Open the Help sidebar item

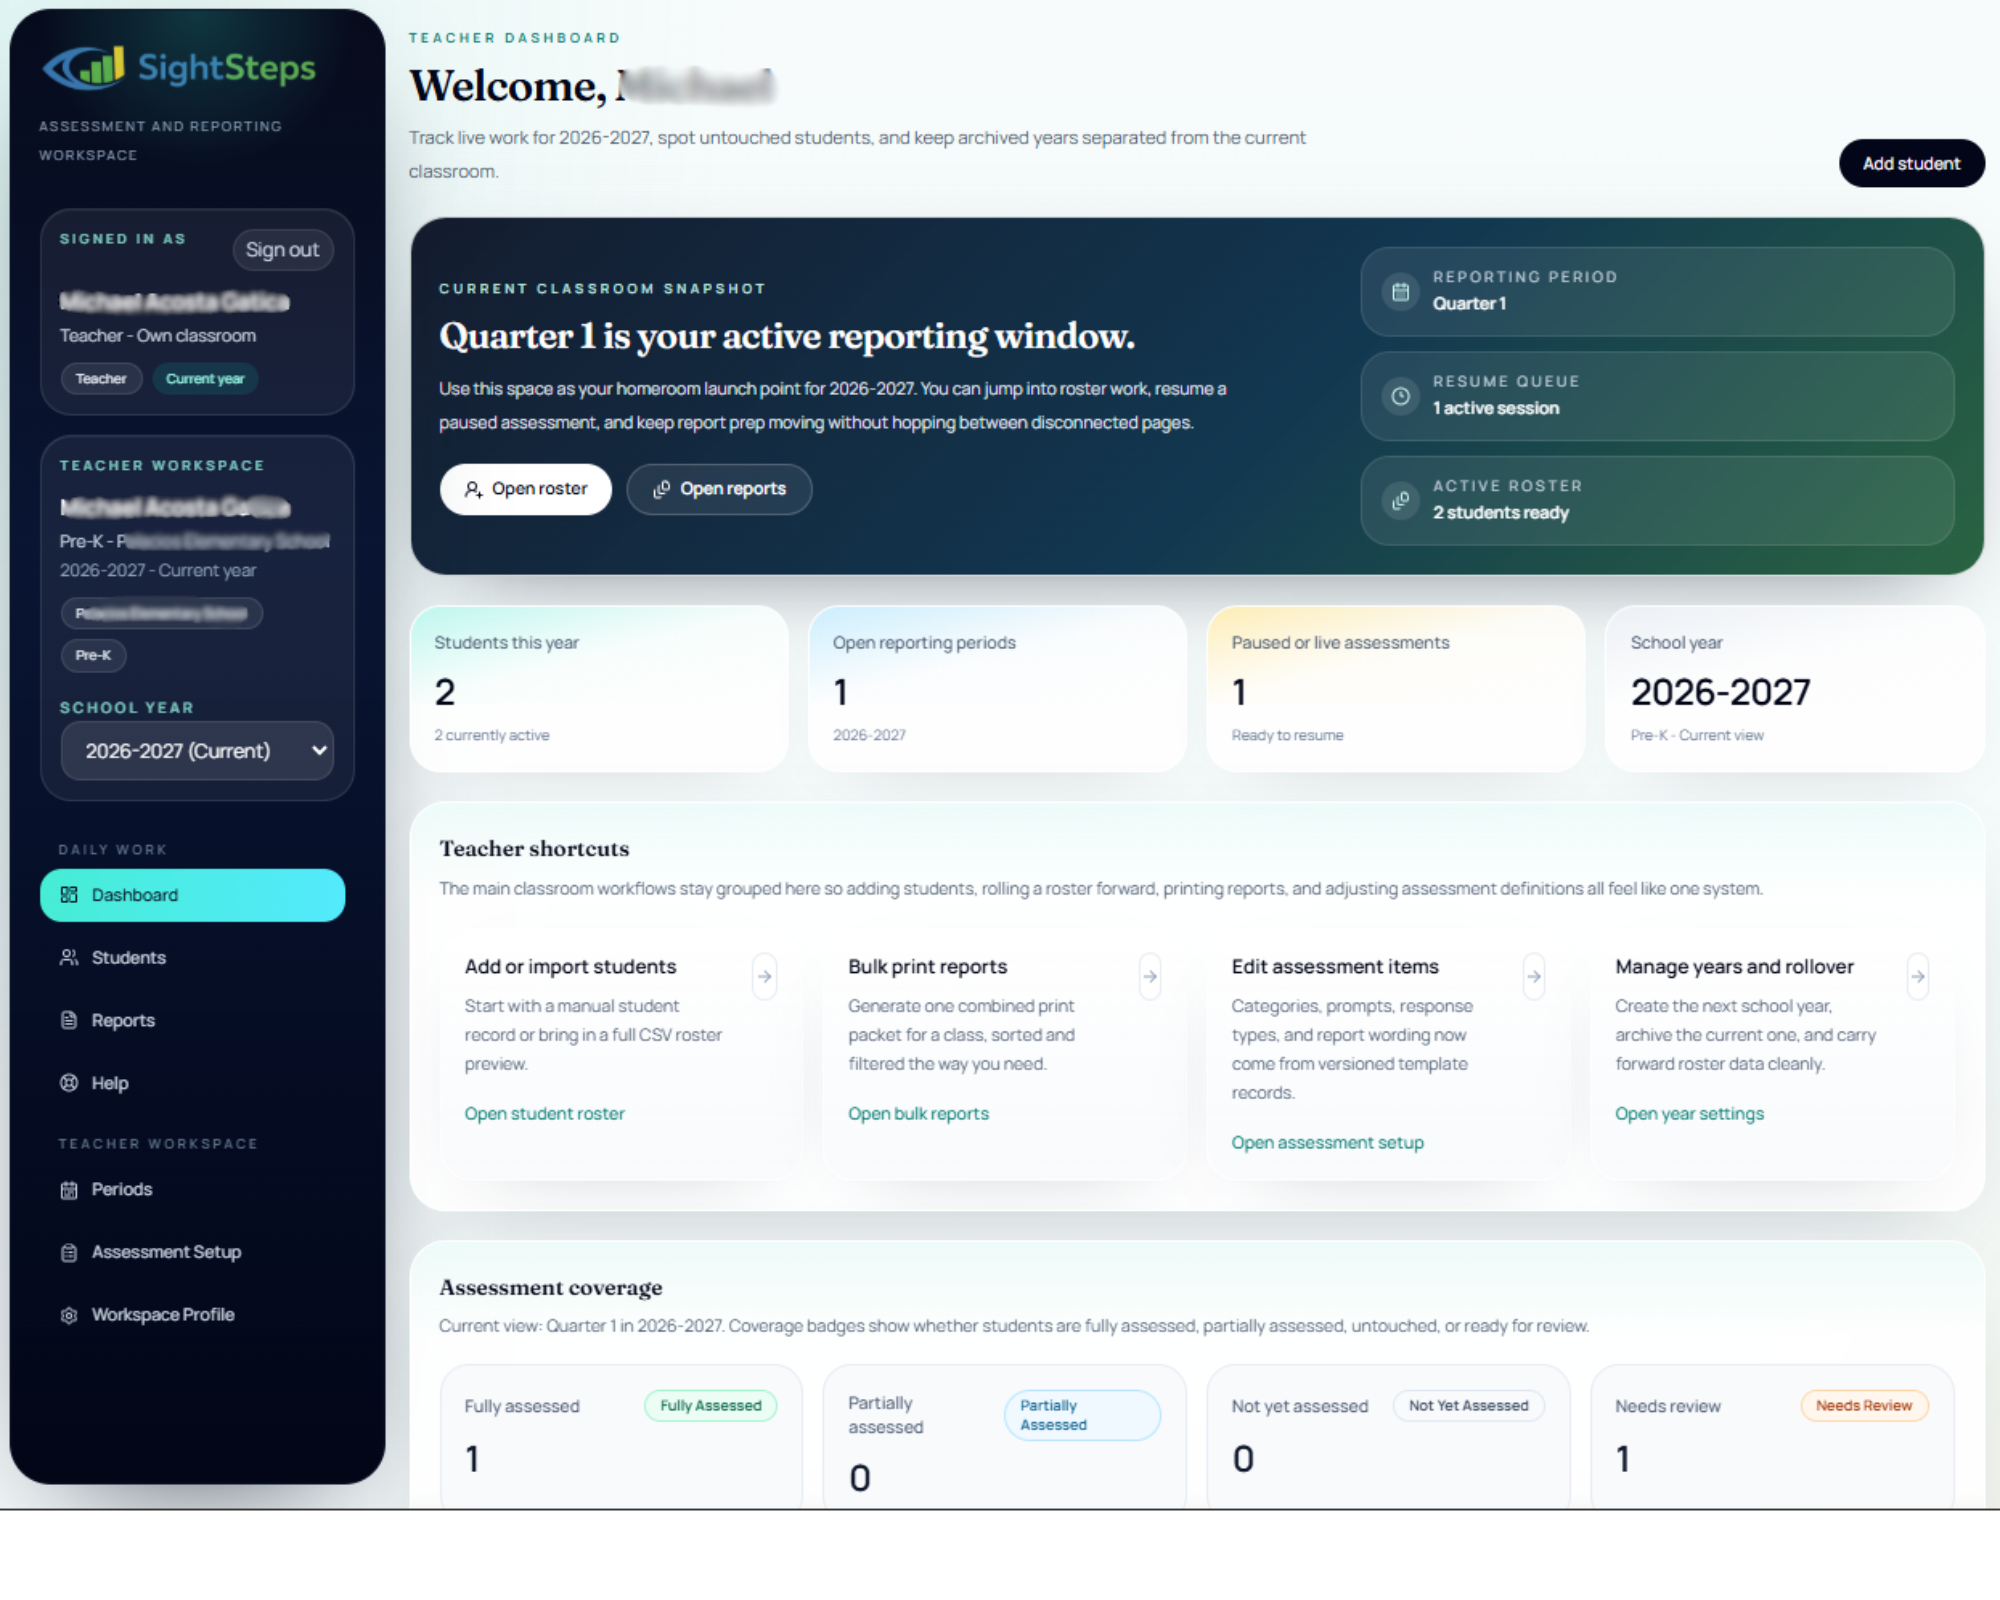pyautogui.click(x=110, y=1083)
